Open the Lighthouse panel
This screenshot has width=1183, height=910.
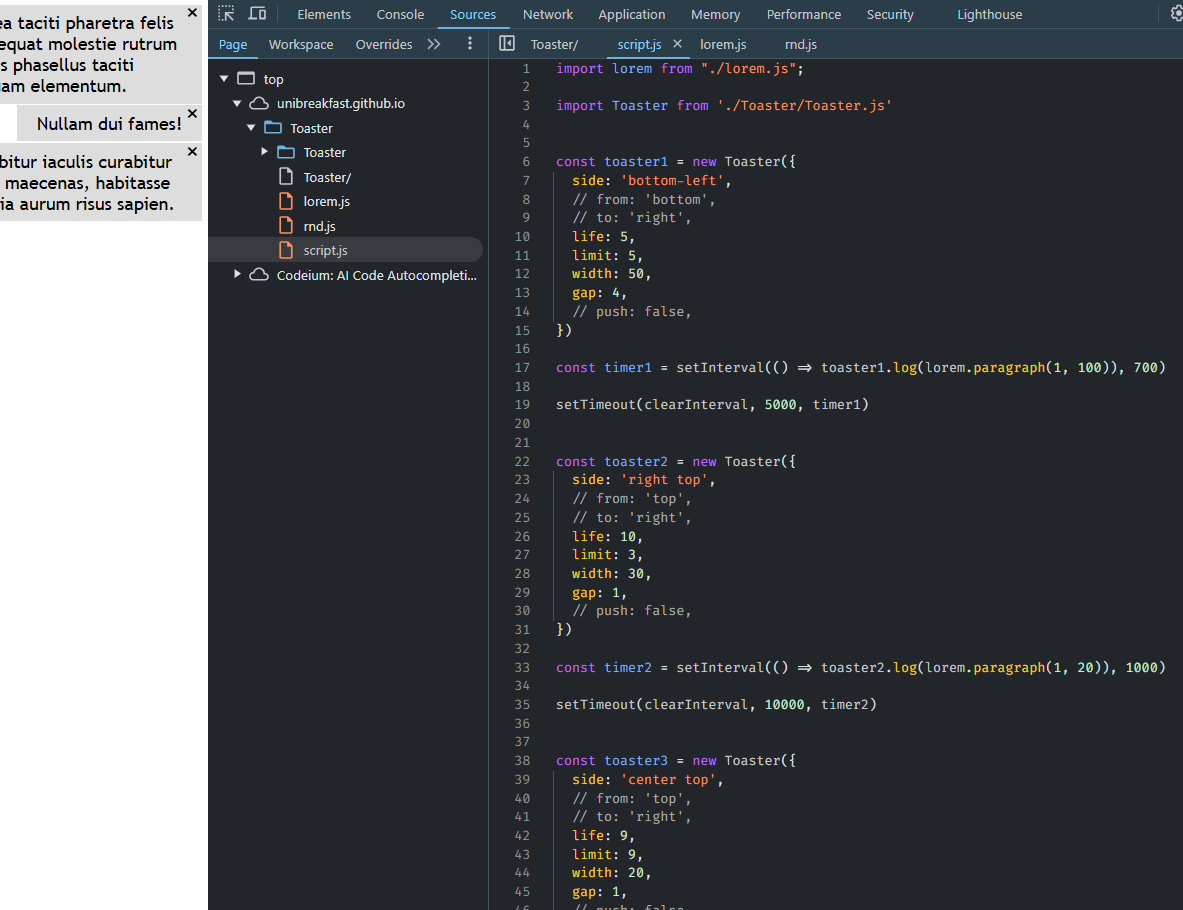989,14
